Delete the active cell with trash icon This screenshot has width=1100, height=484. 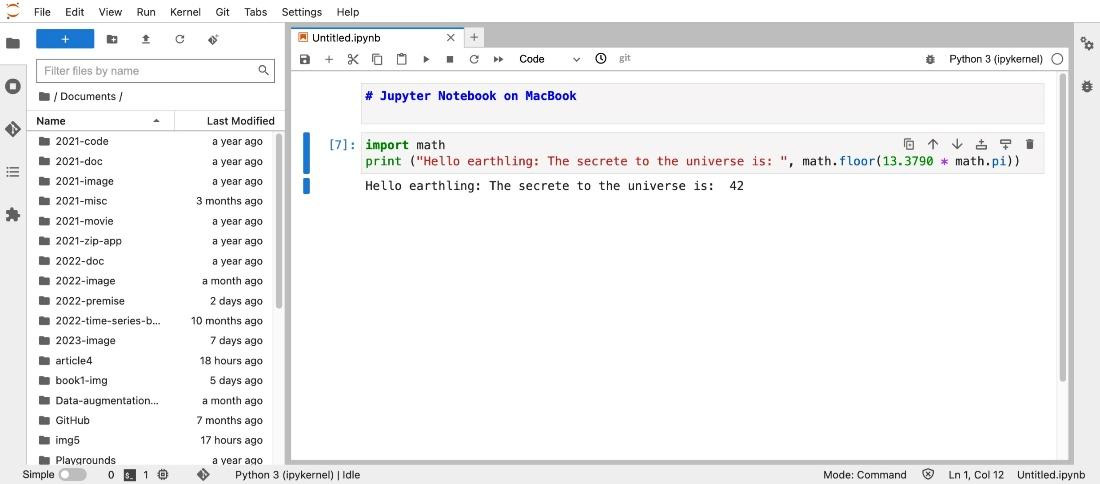(x=1030, y=144)
